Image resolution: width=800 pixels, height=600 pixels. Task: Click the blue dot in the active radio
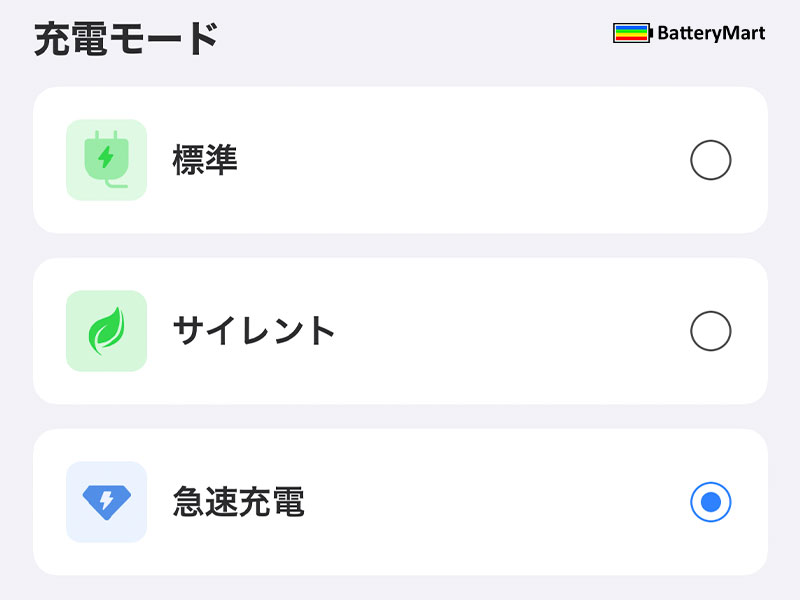pos(711,502)
